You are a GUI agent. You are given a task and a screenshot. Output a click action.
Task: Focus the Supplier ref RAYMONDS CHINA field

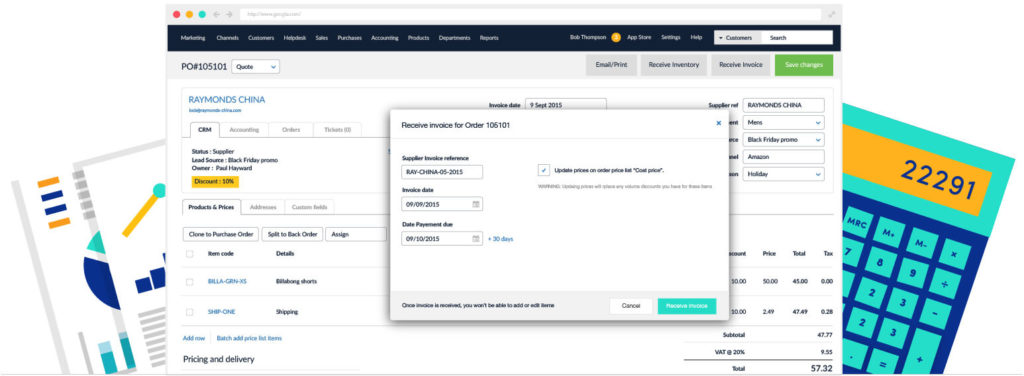pyautogui.click(x=784, y=105)
